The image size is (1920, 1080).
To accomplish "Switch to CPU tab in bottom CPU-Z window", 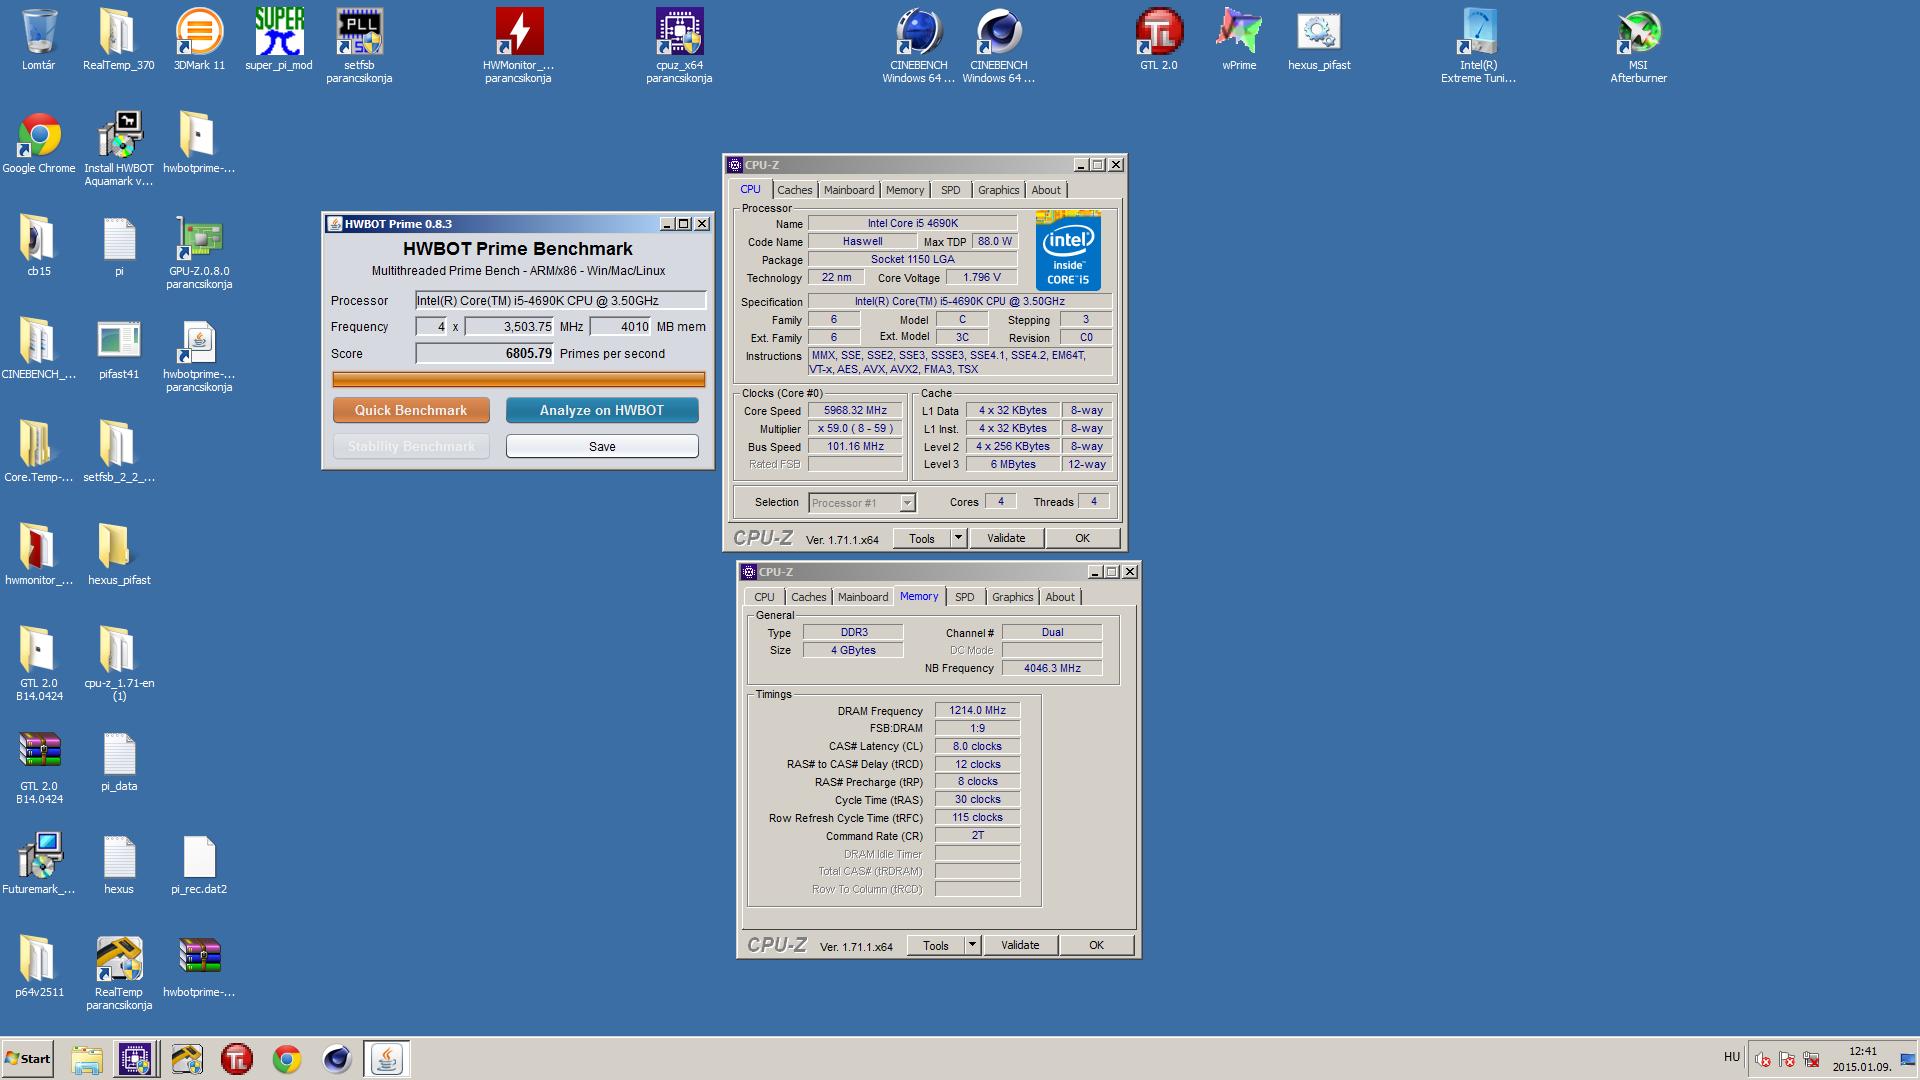I will pyautogui.click(x=765, y=597).
